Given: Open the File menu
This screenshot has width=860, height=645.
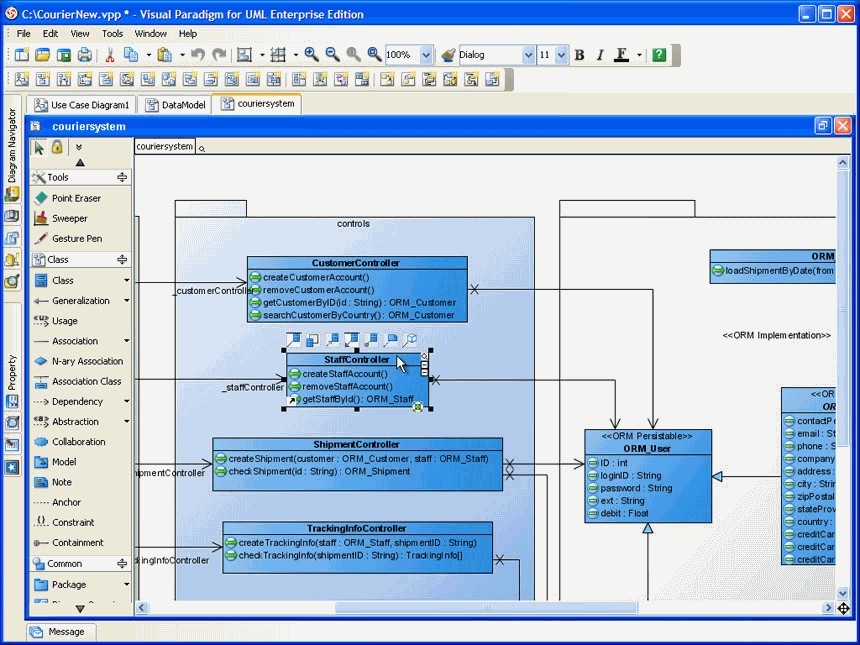Looking at the screenshot, I should 24,33.
